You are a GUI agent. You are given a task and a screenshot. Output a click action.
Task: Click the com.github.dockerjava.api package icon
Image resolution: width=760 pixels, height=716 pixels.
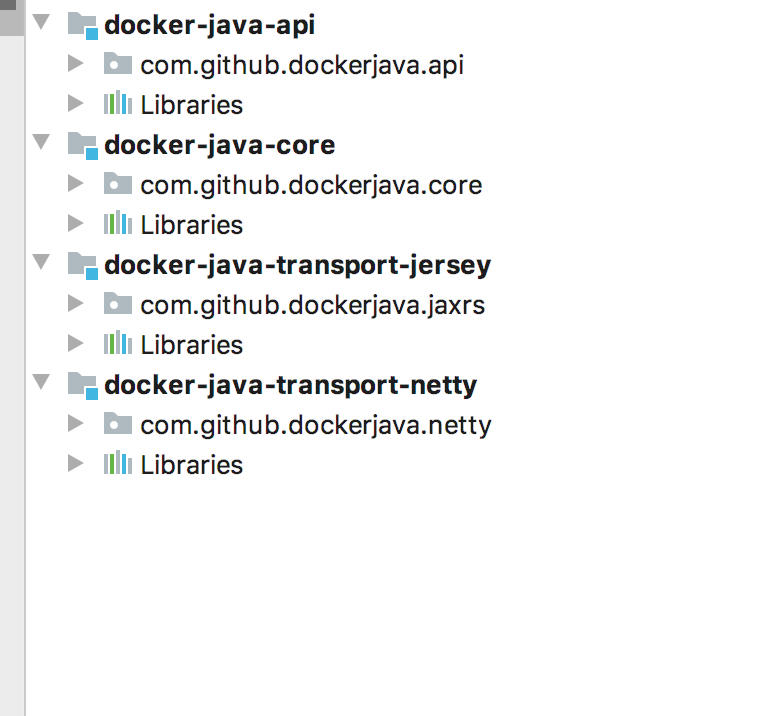click(x=118, y=63)
